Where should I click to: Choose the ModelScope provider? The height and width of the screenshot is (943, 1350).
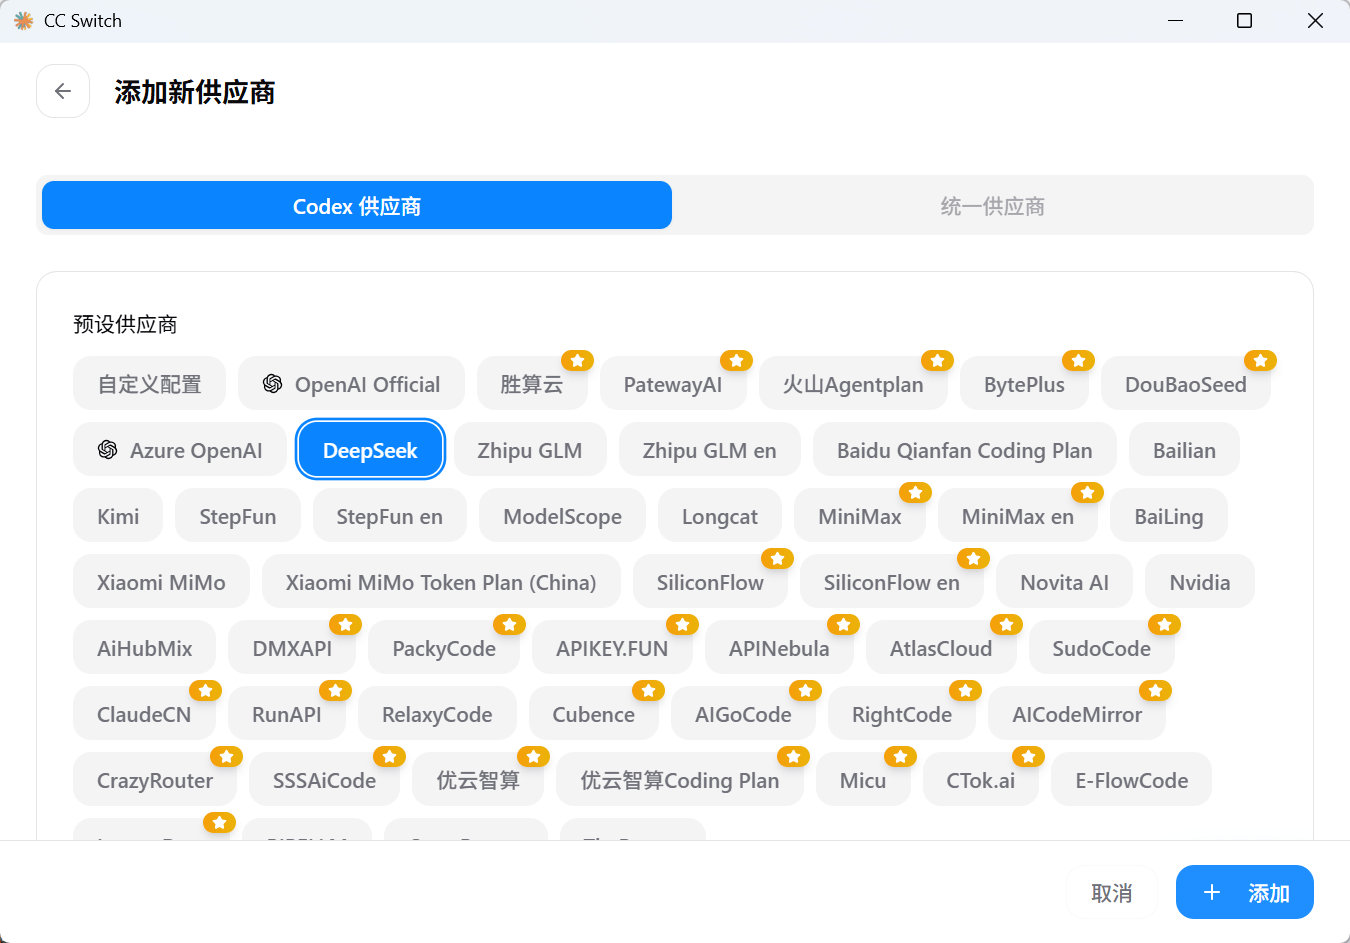[x=563, y=516]
